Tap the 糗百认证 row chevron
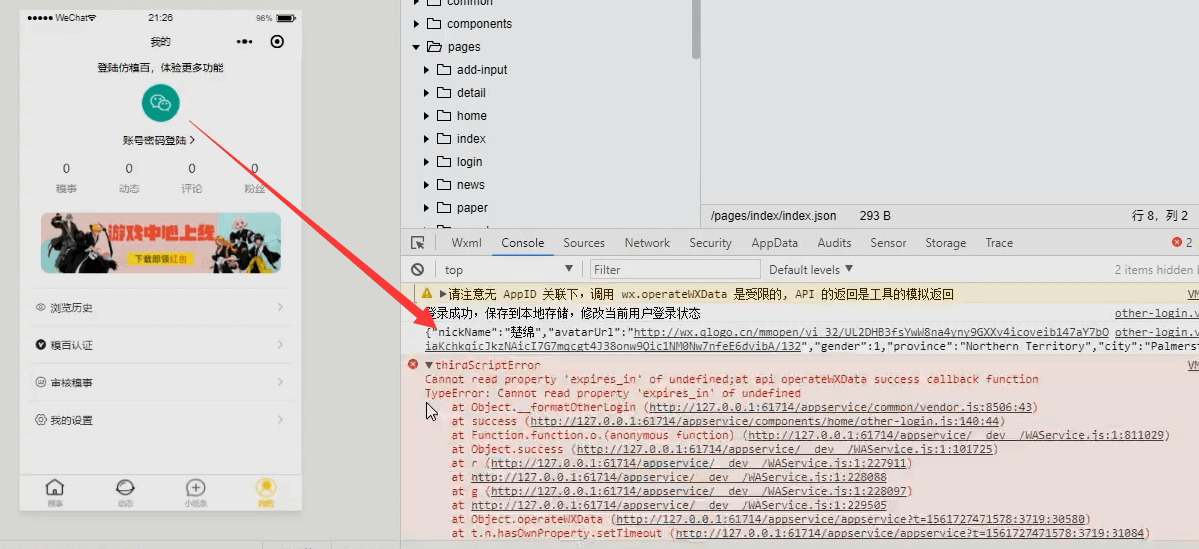1199x549 pixels. point(281,345)
